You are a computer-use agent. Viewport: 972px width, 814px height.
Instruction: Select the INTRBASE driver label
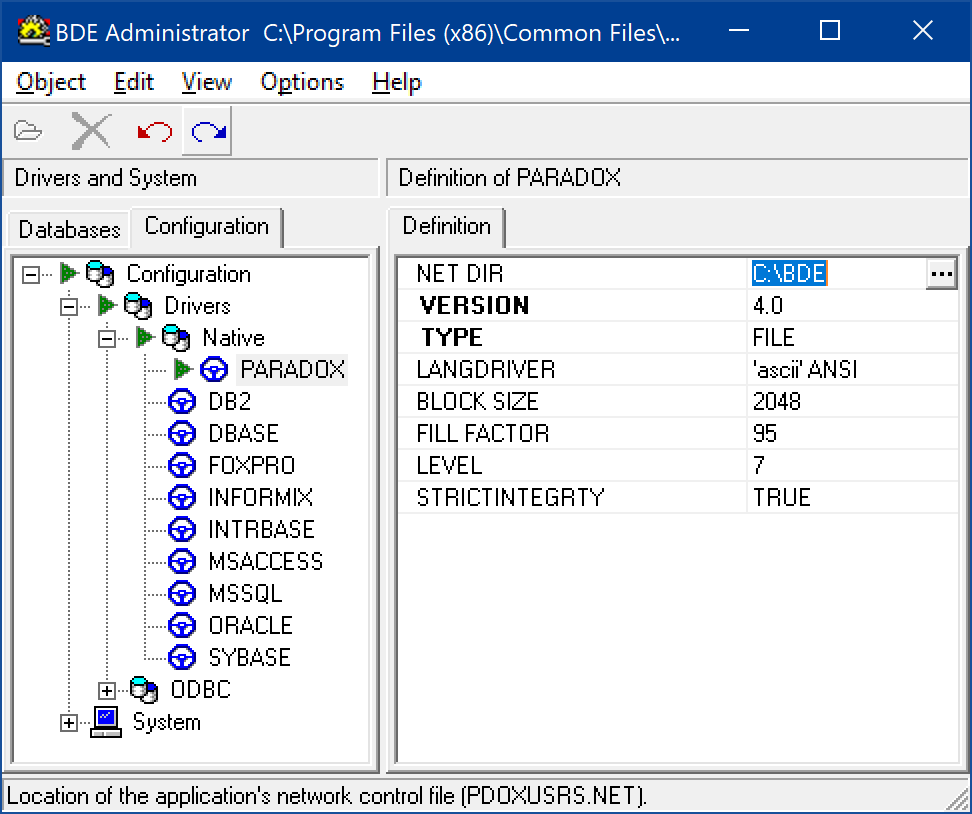262,529
